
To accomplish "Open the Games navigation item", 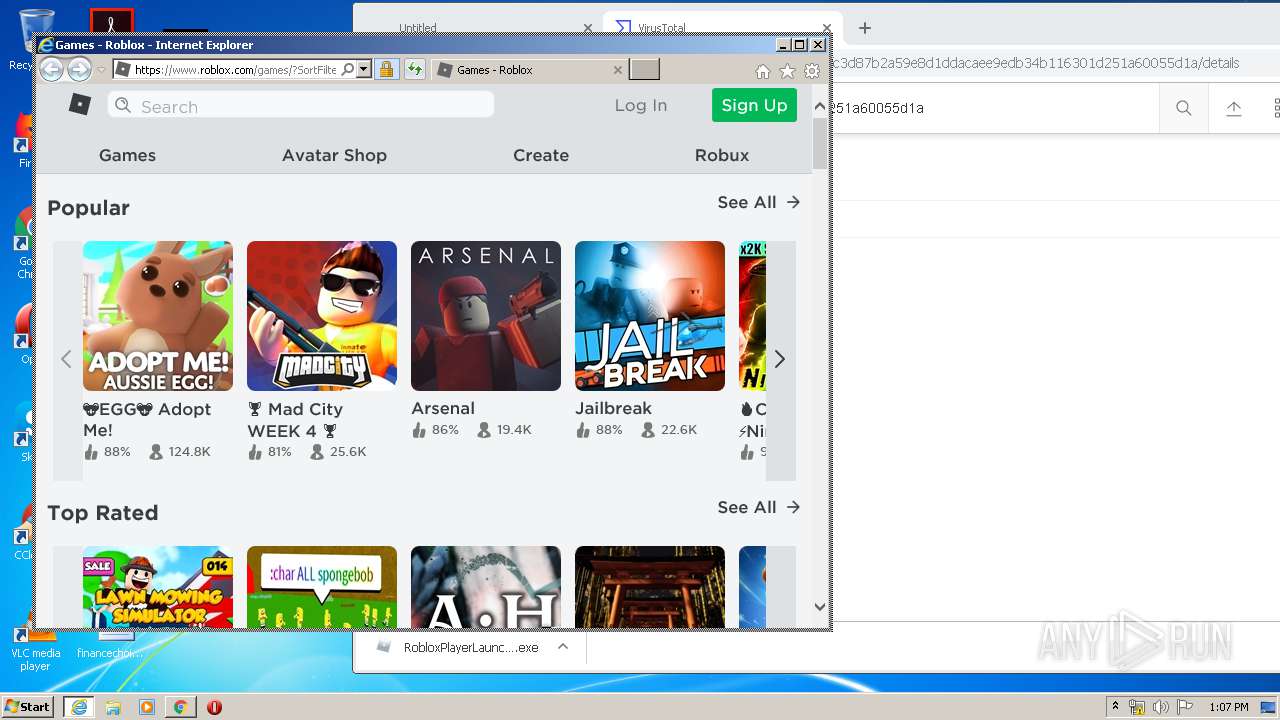I will tap(127, 155).
